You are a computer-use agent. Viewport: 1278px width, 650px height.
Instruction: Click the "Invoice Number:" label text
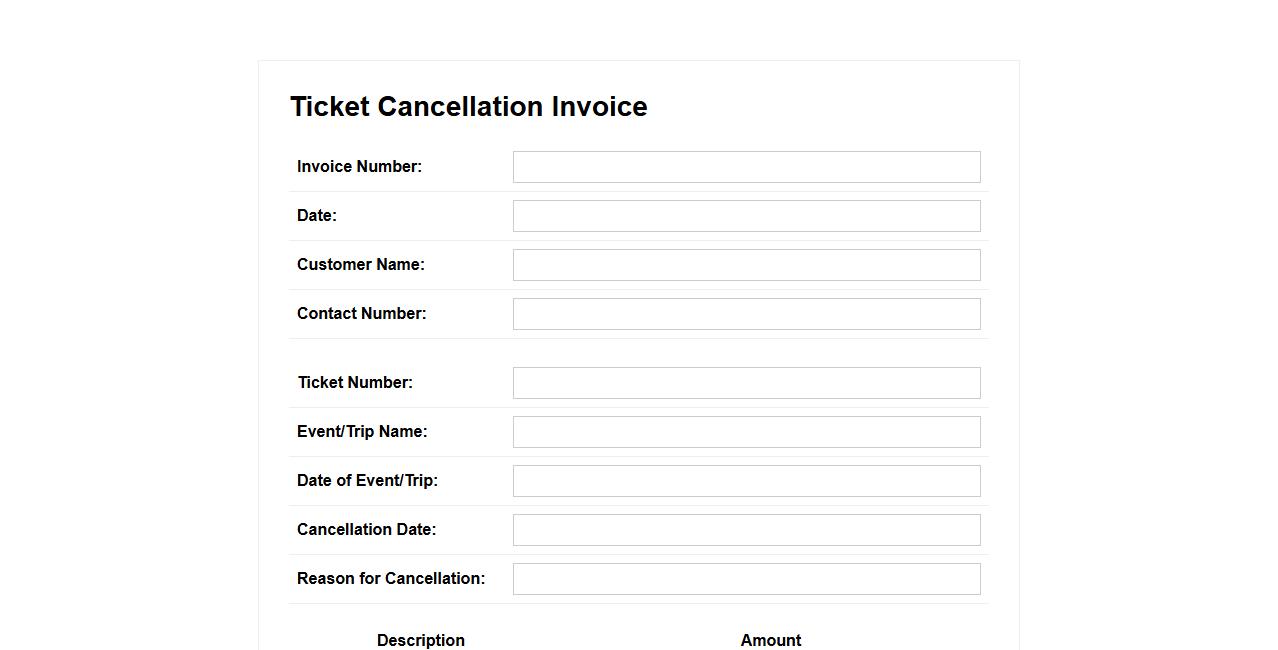coord(359,167)
